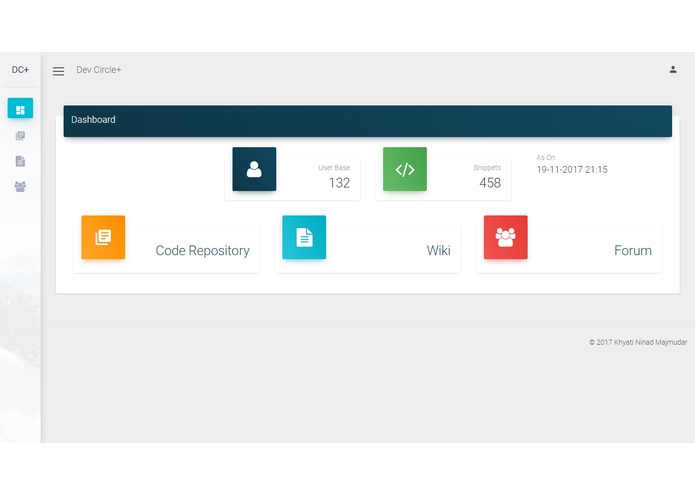Click the user profile icon in header
Image resolution: width=695 pixels, height=494 pixels.
tap(673, 69)
